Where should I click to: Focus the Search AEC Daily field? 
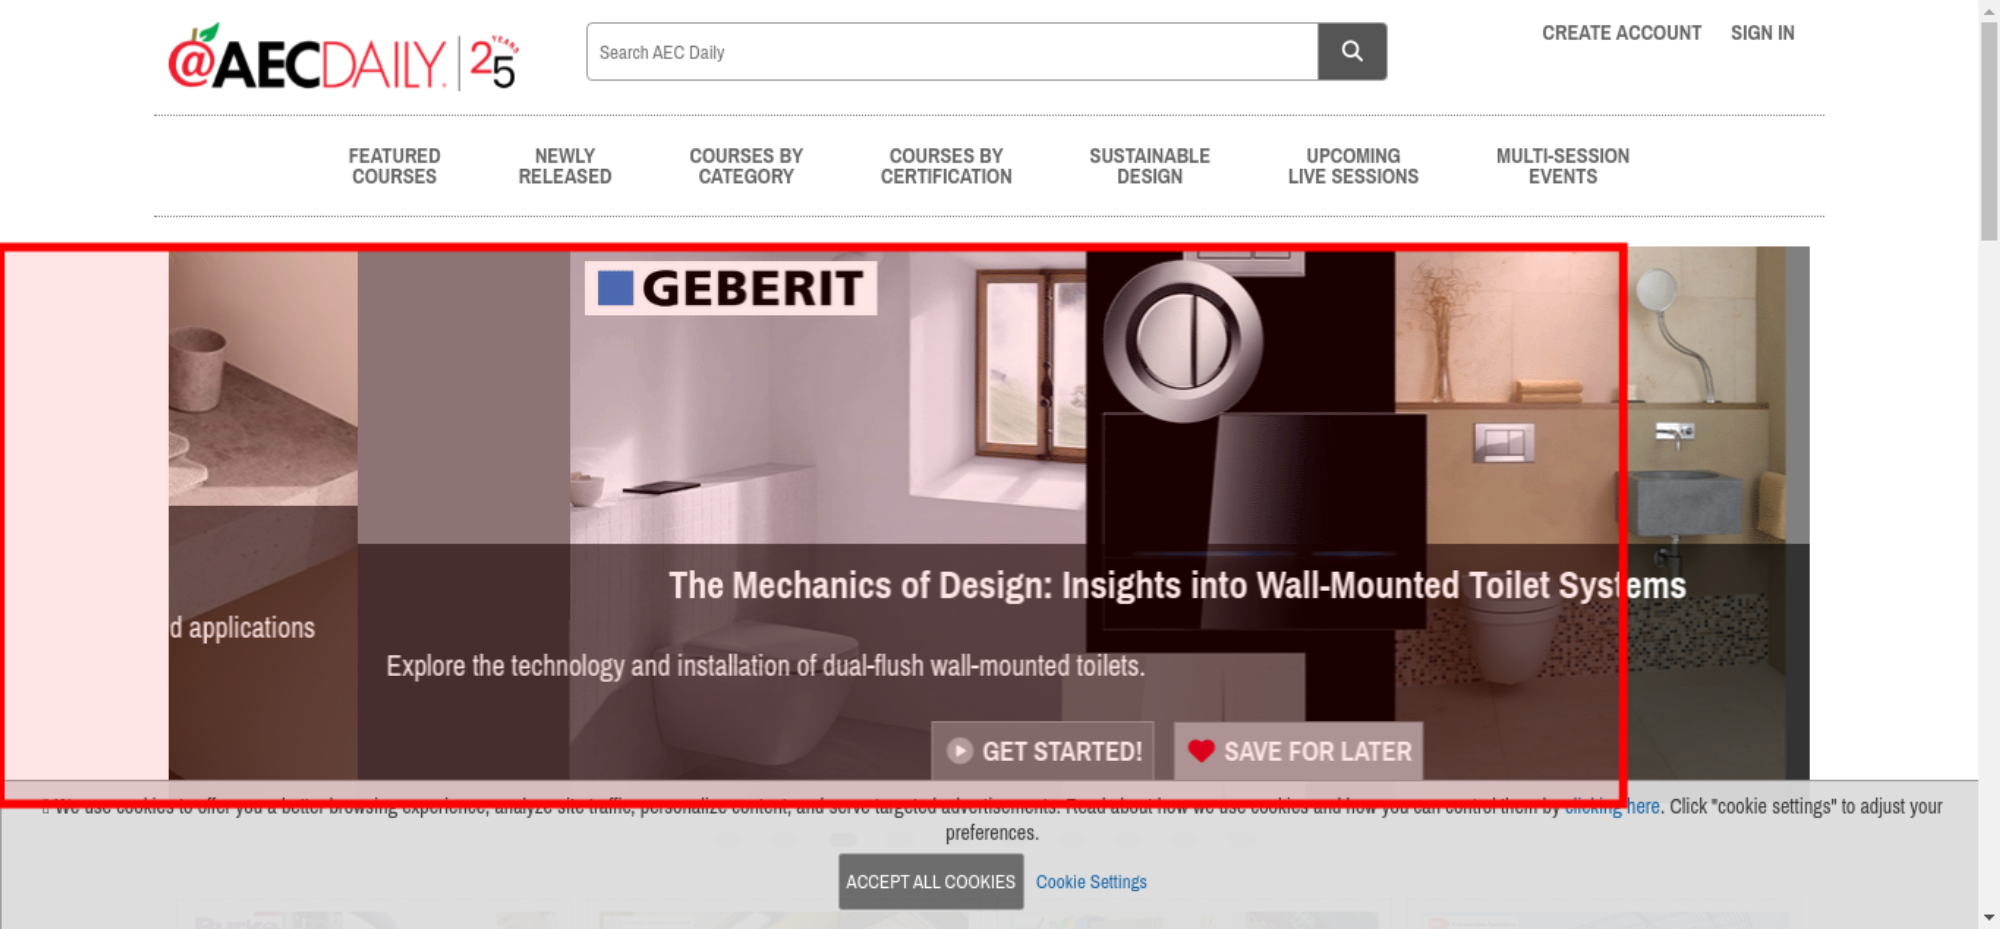coord(952,52)
